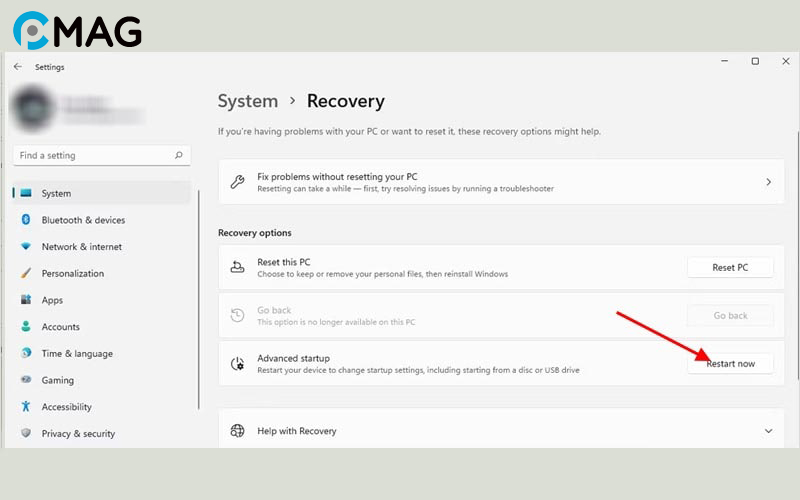The height and width of the screenshot is (500, 800).
Task: Click the Accessibility figure icon
Action: (26, 407)
